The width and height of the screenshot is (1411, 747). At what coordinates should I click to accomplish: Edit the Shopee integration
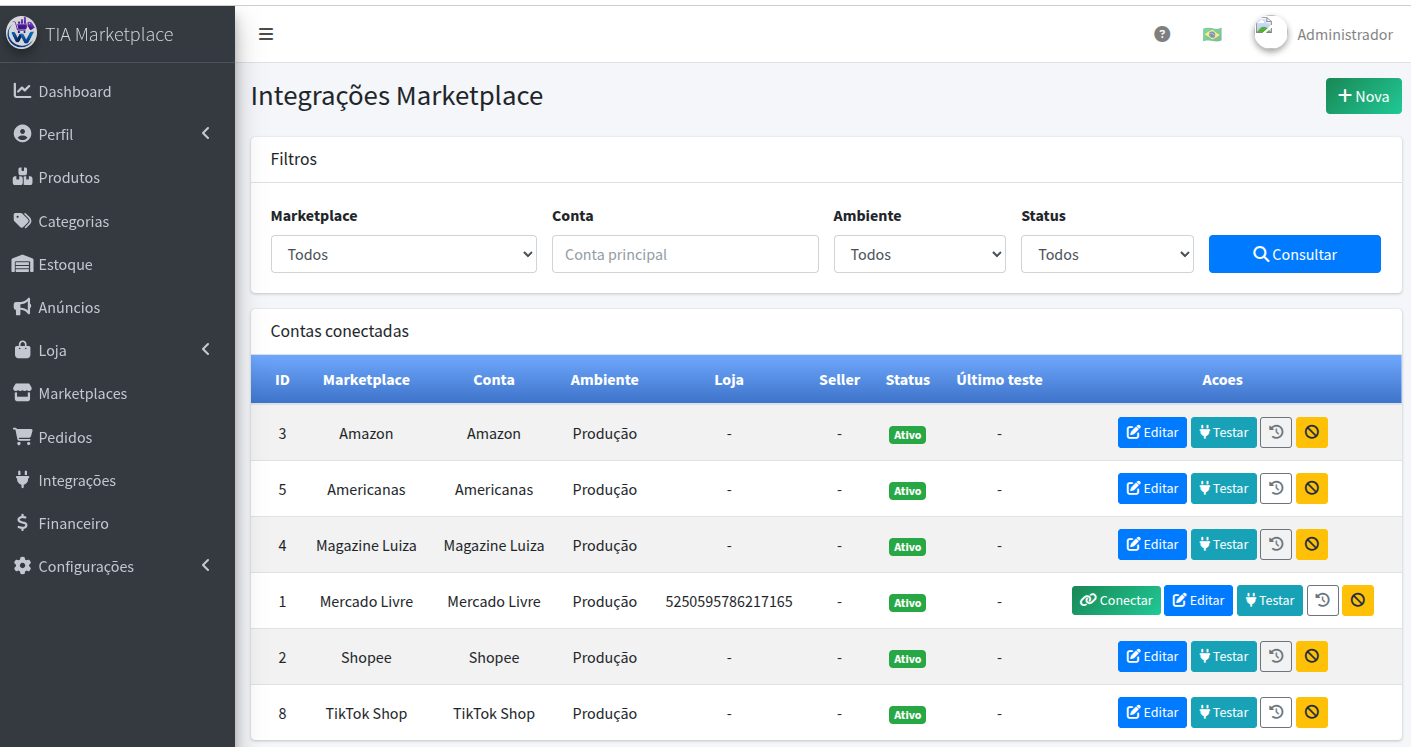(1152, 657)
